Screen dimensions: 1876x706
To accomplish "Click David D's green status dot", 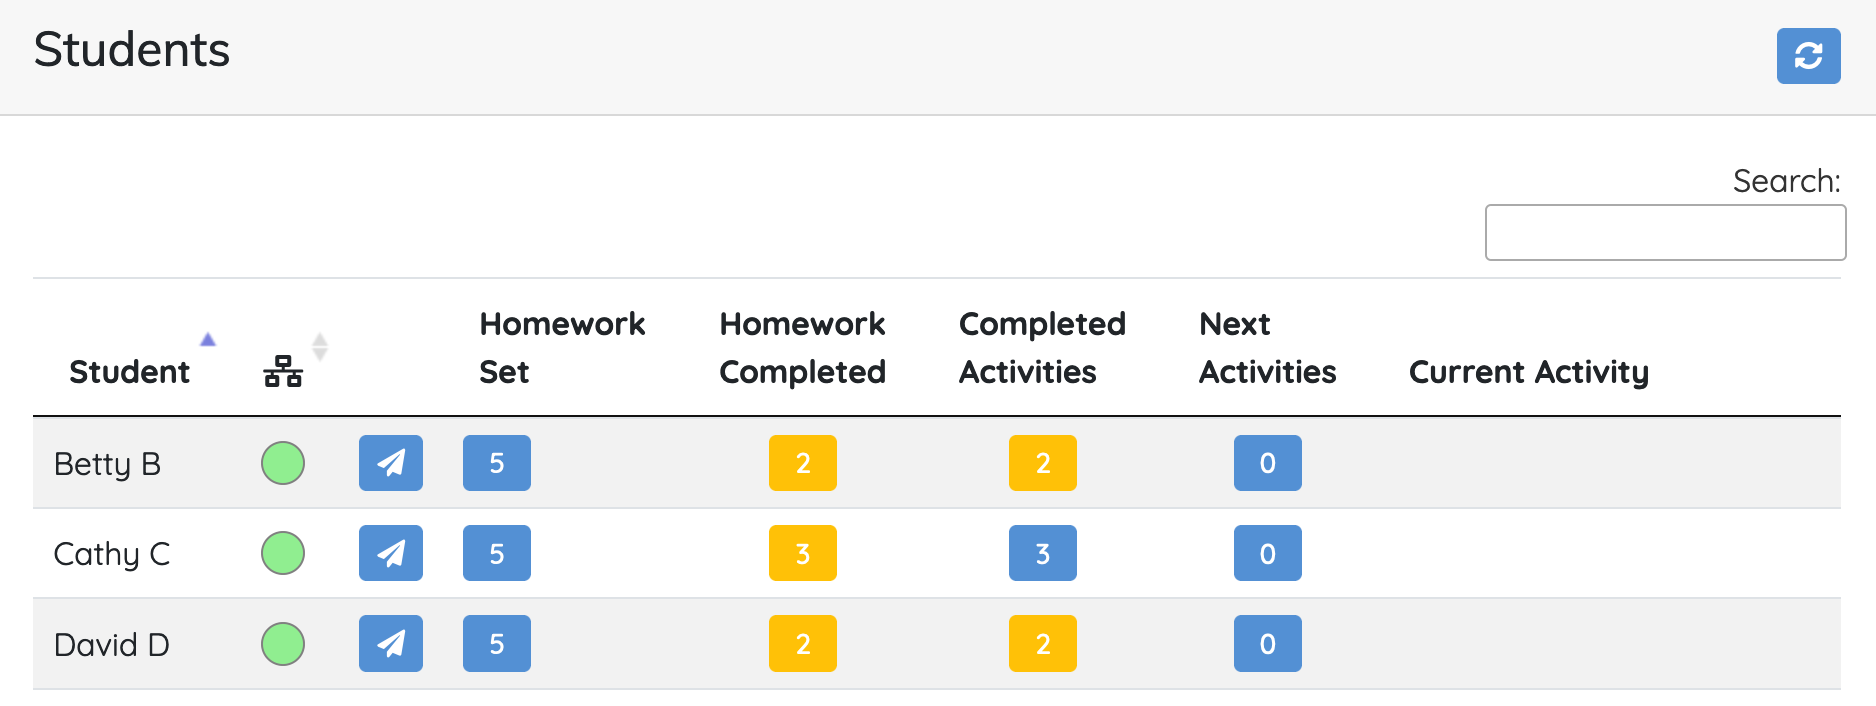I will click(283, 643).
